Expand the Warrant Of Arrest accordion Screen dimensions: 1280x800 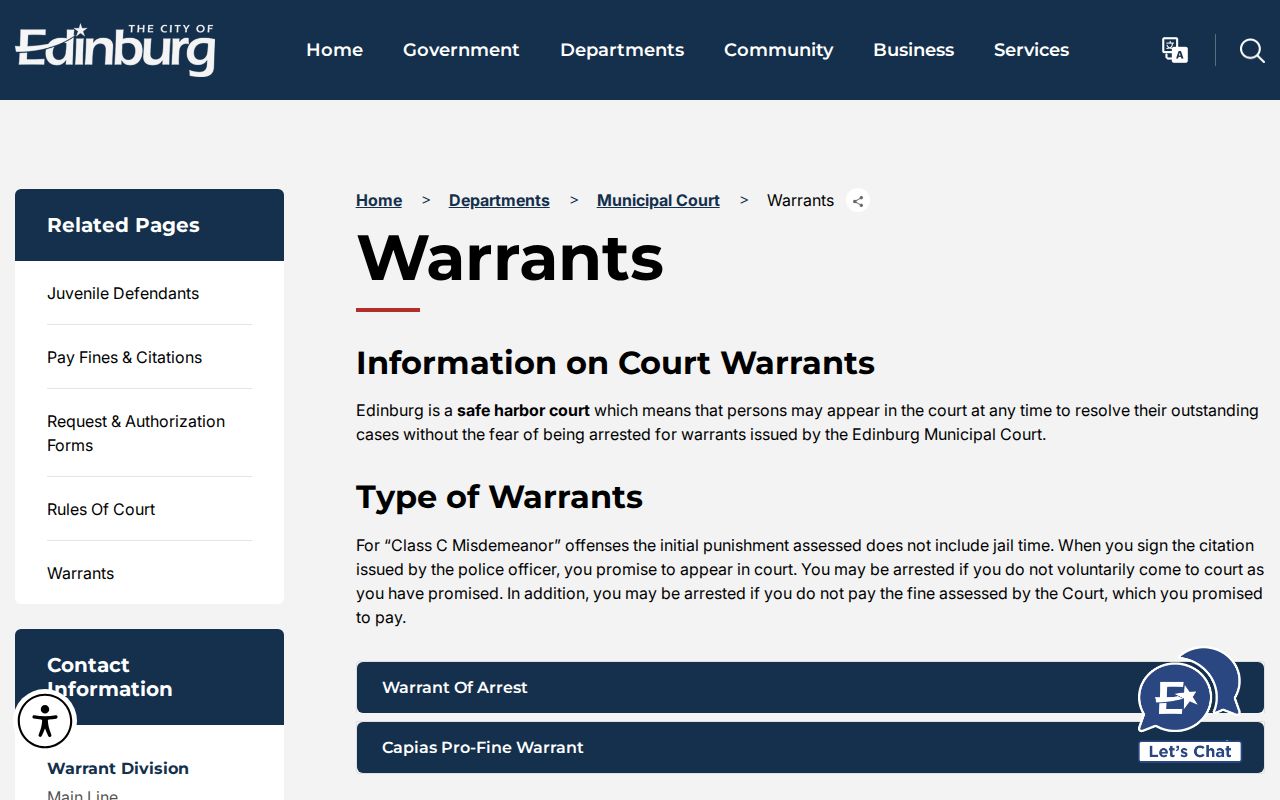[x=810, y=687]
